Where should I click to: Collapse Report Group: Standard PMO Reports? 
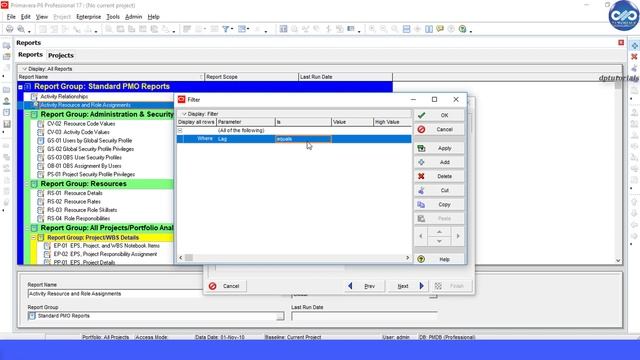tap(20, 87)
